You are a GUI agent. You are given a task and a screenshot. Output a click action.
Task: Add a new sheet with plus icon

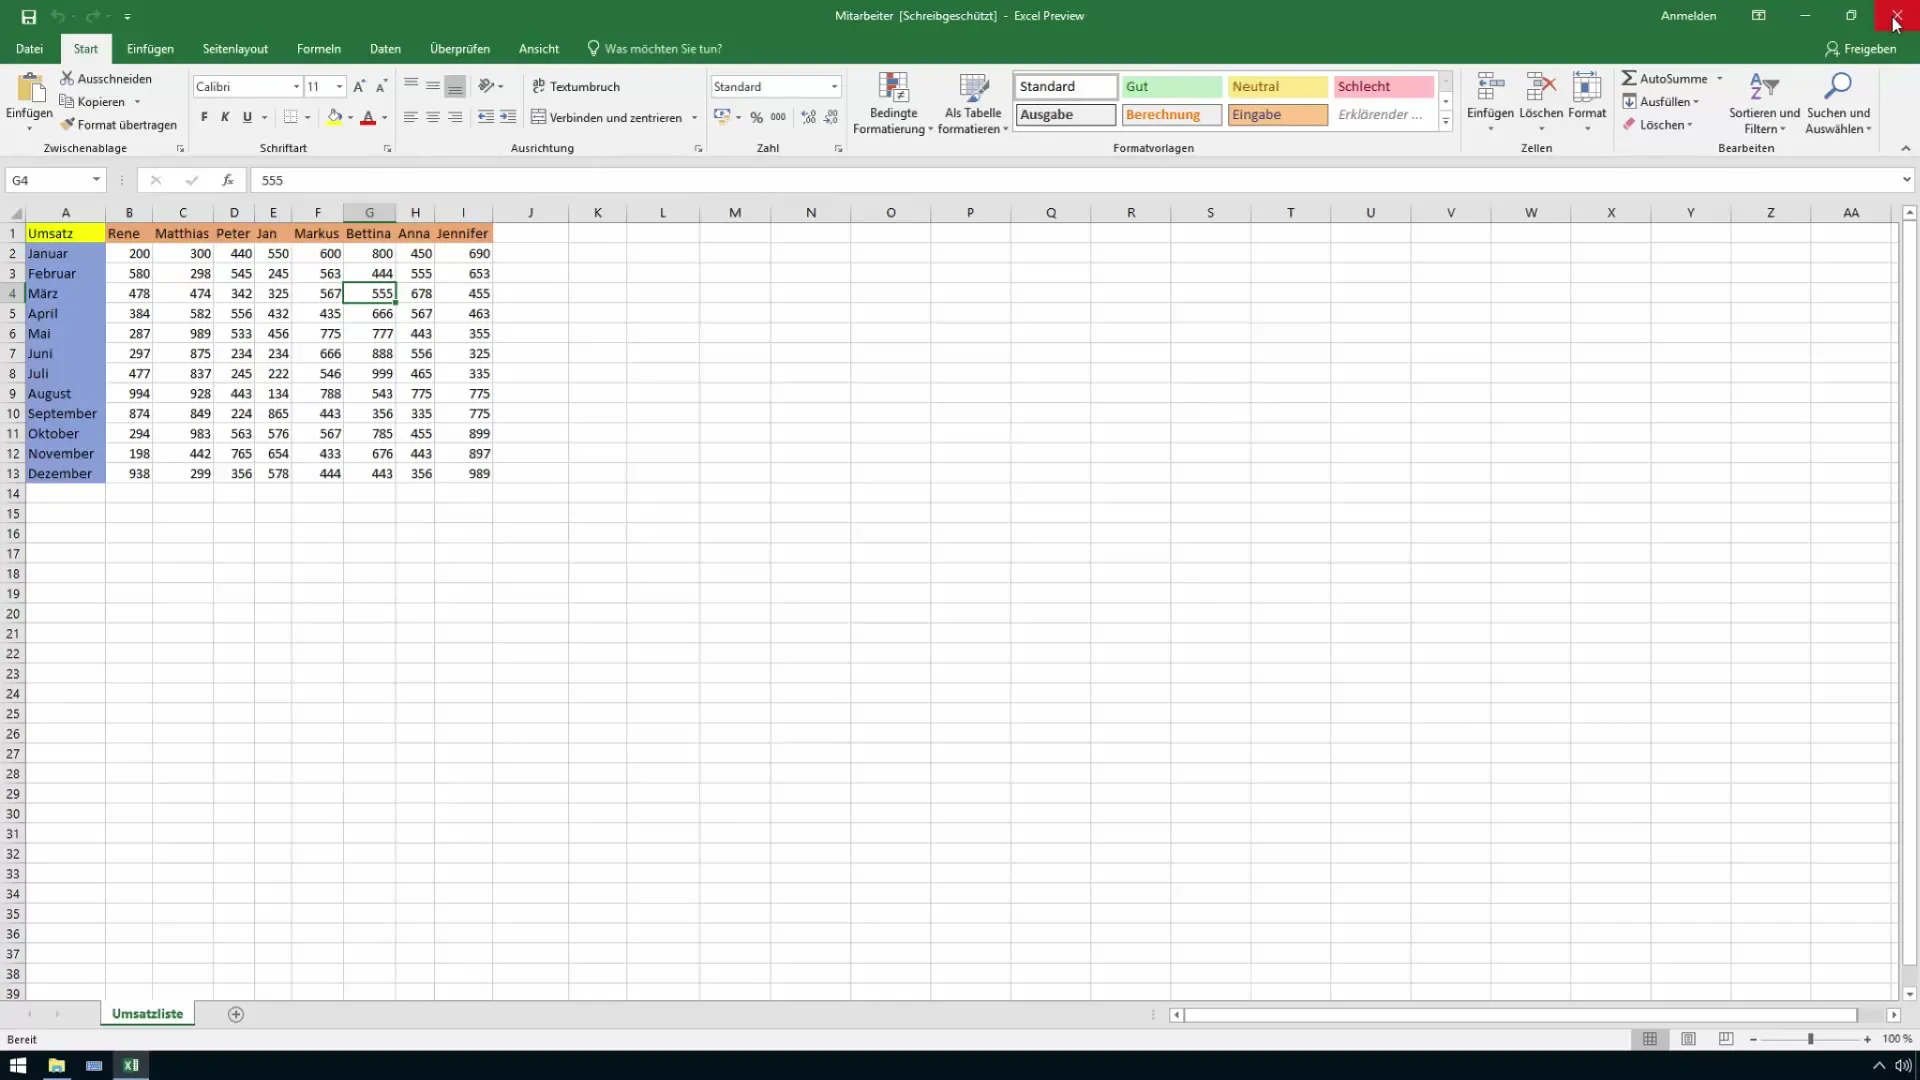[x=236, y=1014]
